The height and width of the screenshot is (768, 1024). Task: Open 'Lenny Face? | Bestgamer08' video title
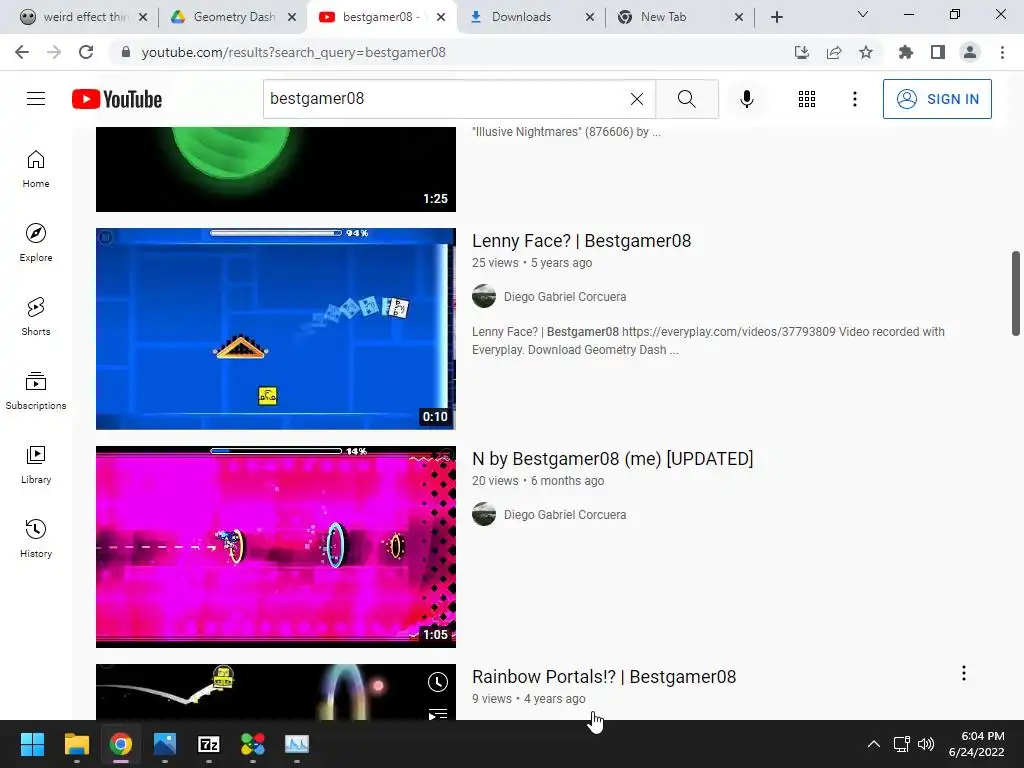coord(581,241)
